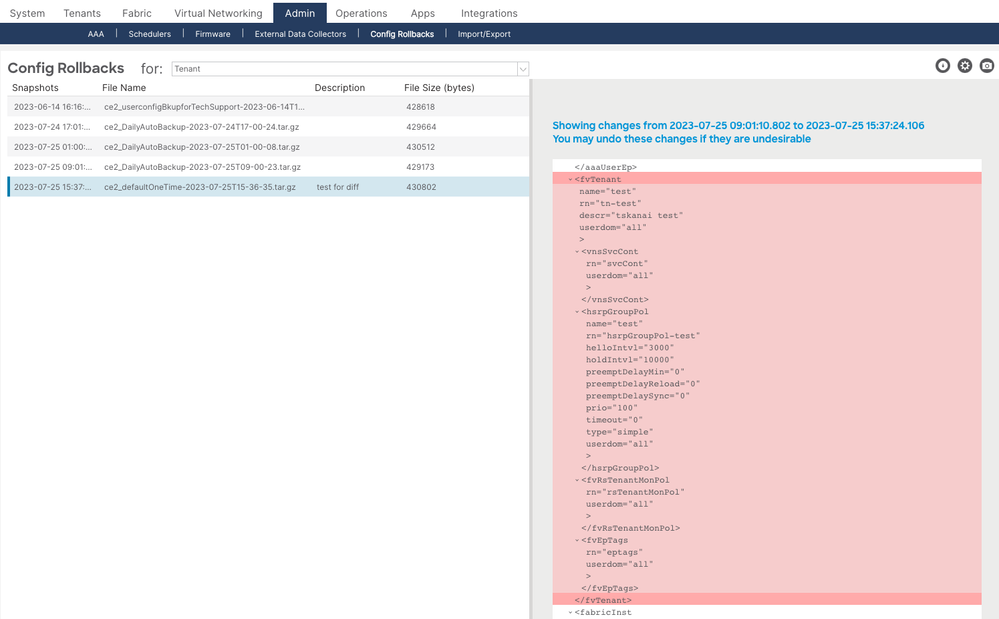Collapse the fvRsTenantMonPol XML node

[x=577, y=480]
